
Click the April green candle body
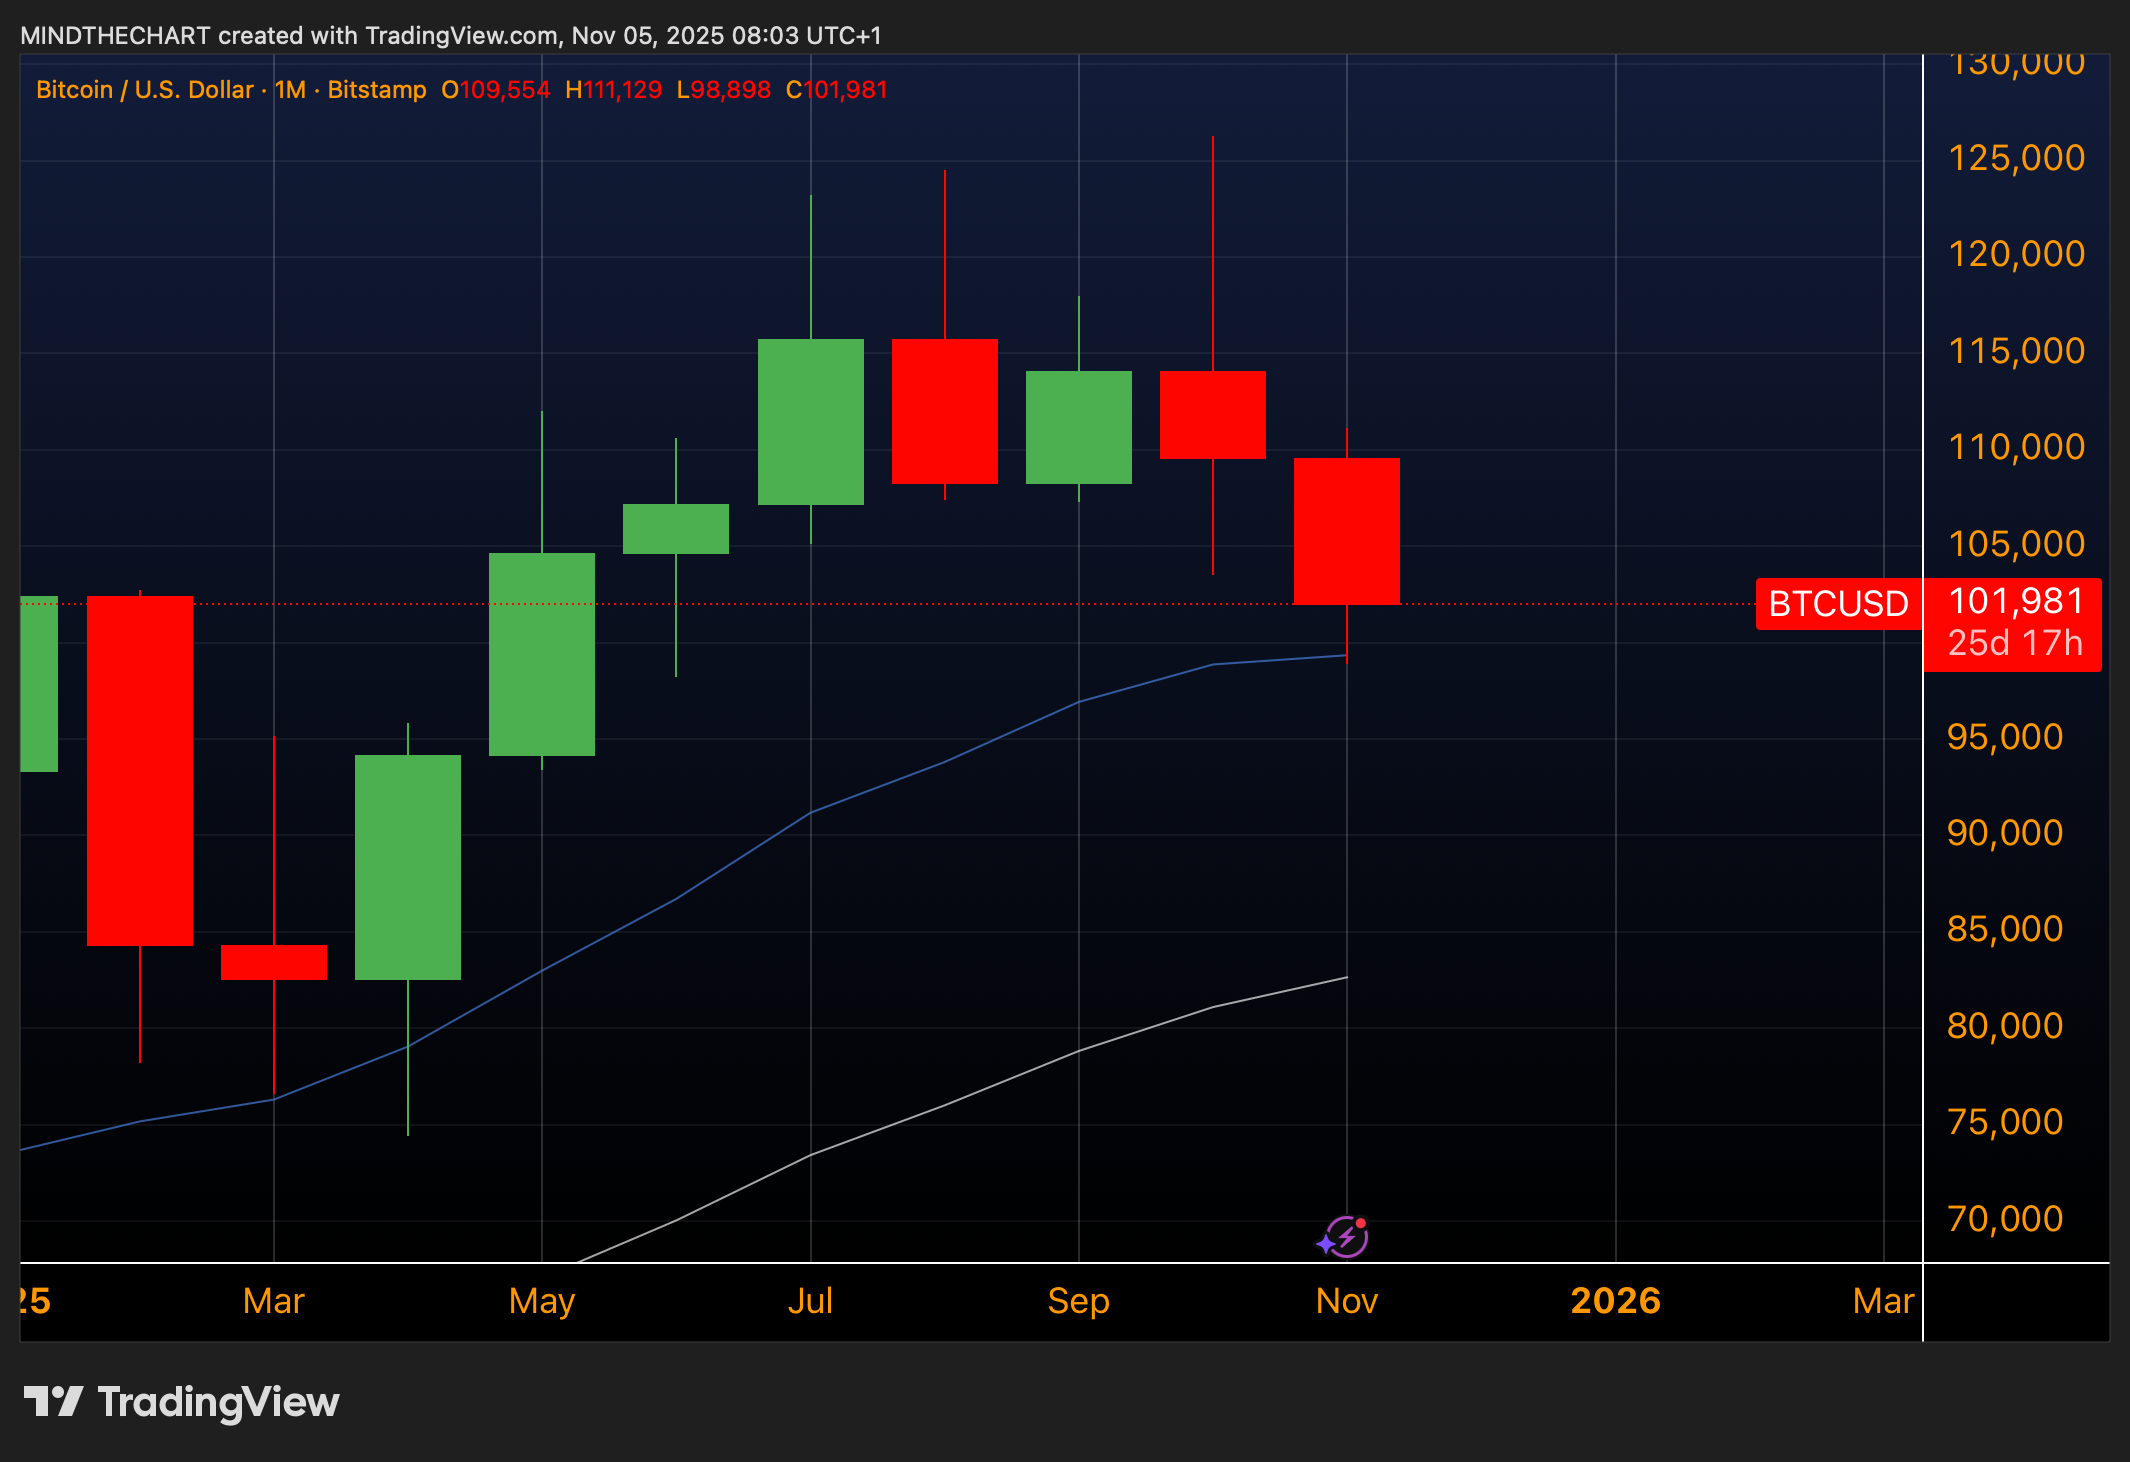408,867
